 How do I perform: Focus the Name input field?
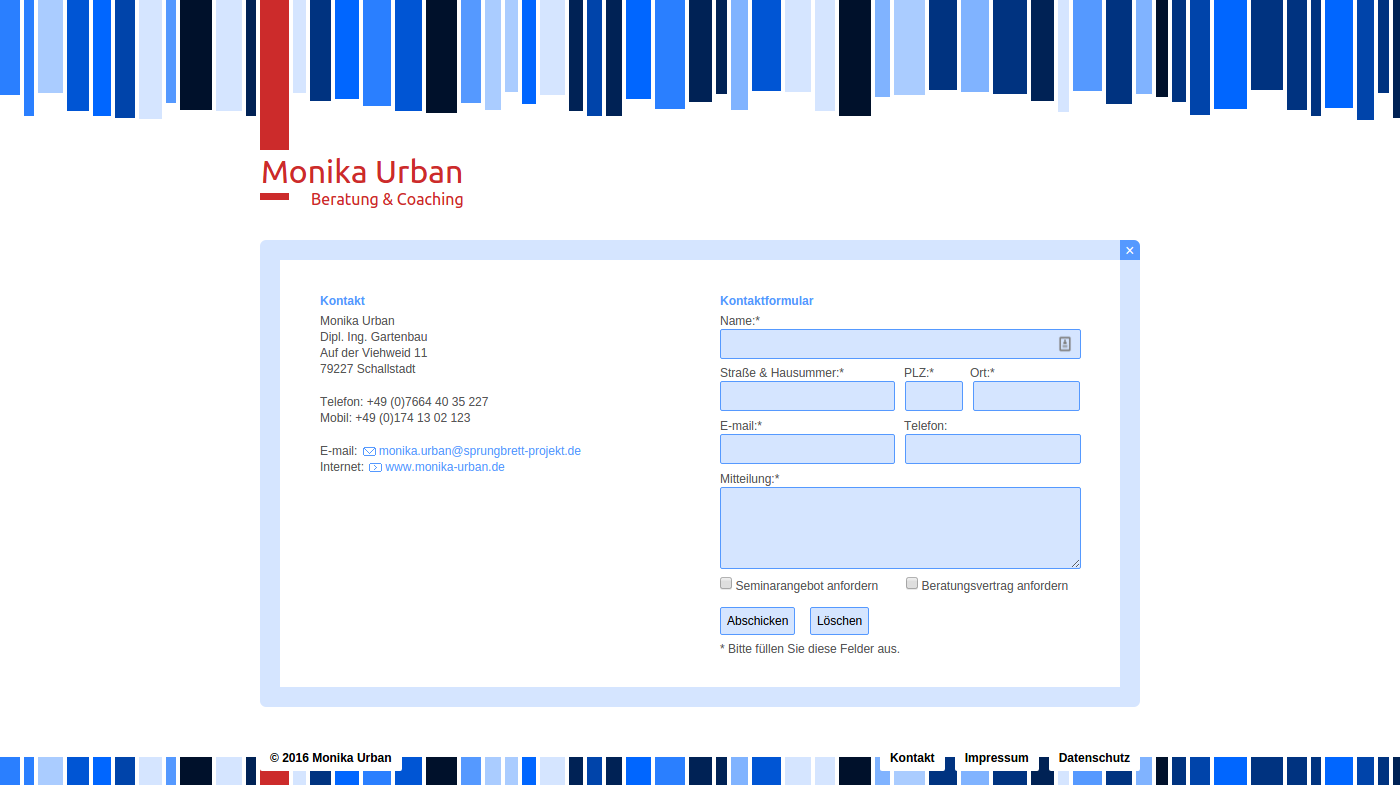pyautogui.click(x=900, y=344)
